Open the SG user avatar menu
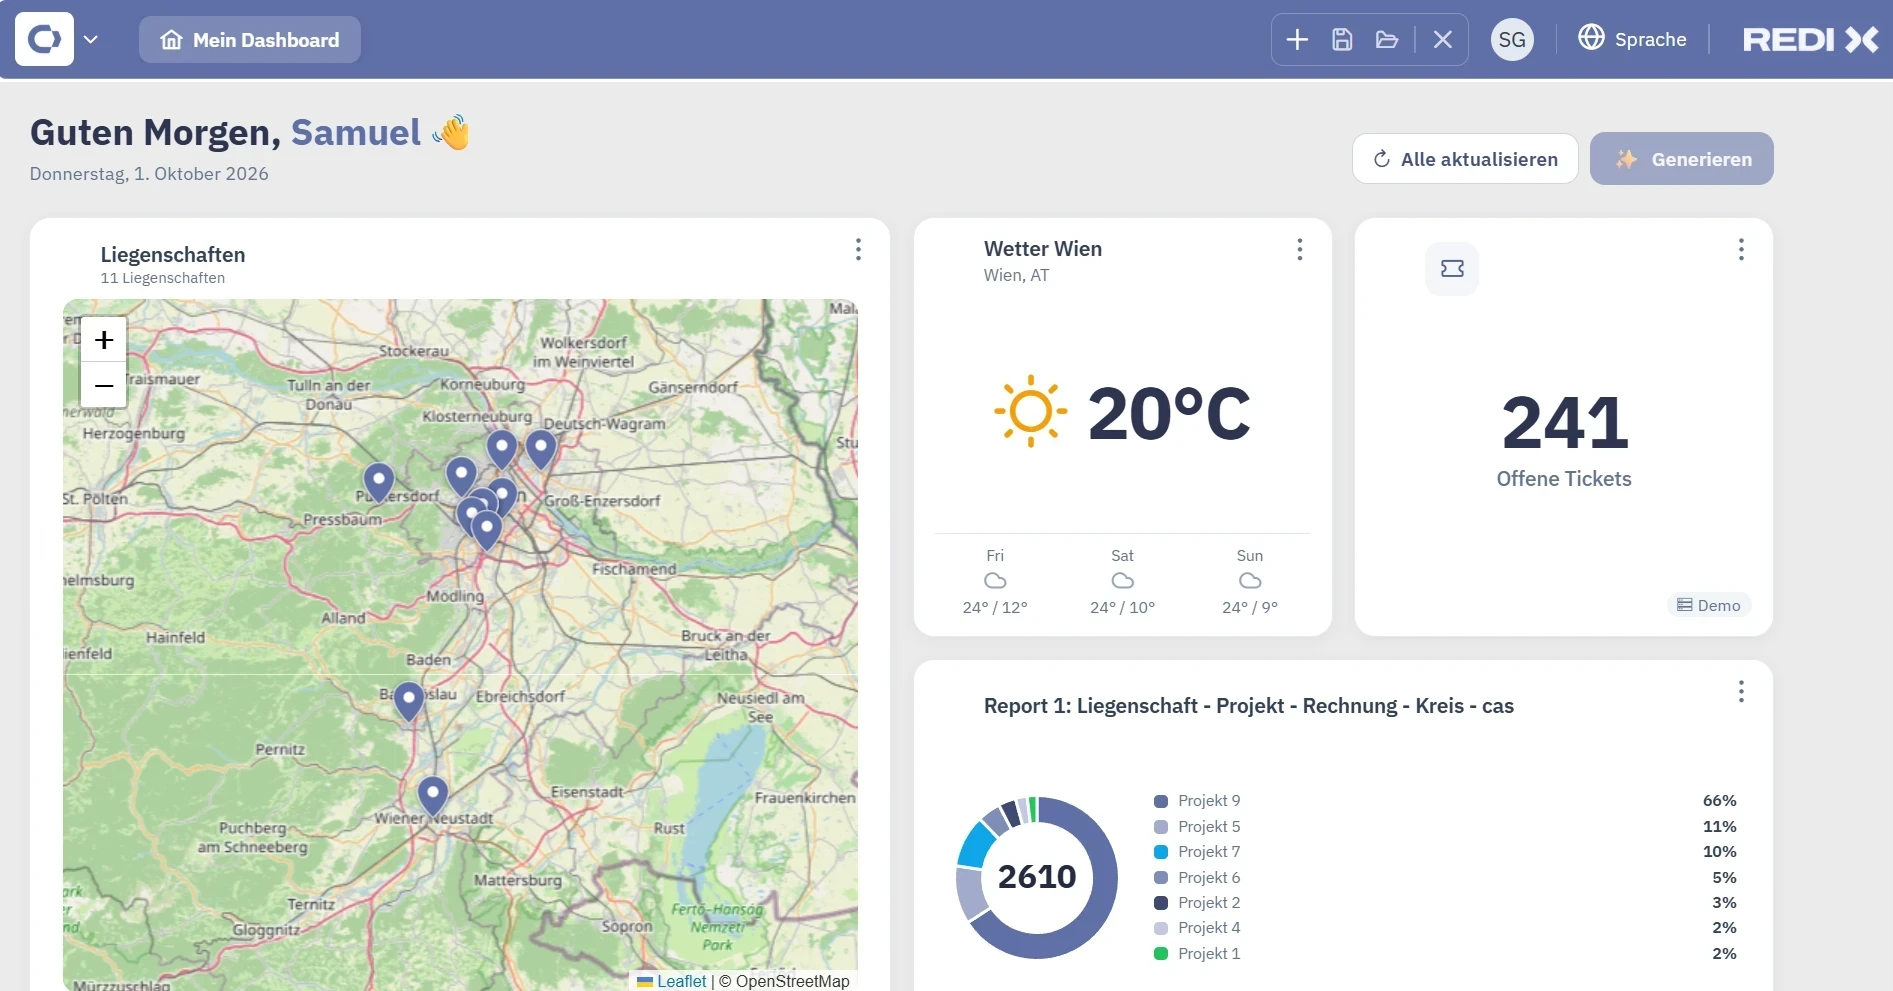This screenshot has height=991, width=1893. tap(1512, 40)
